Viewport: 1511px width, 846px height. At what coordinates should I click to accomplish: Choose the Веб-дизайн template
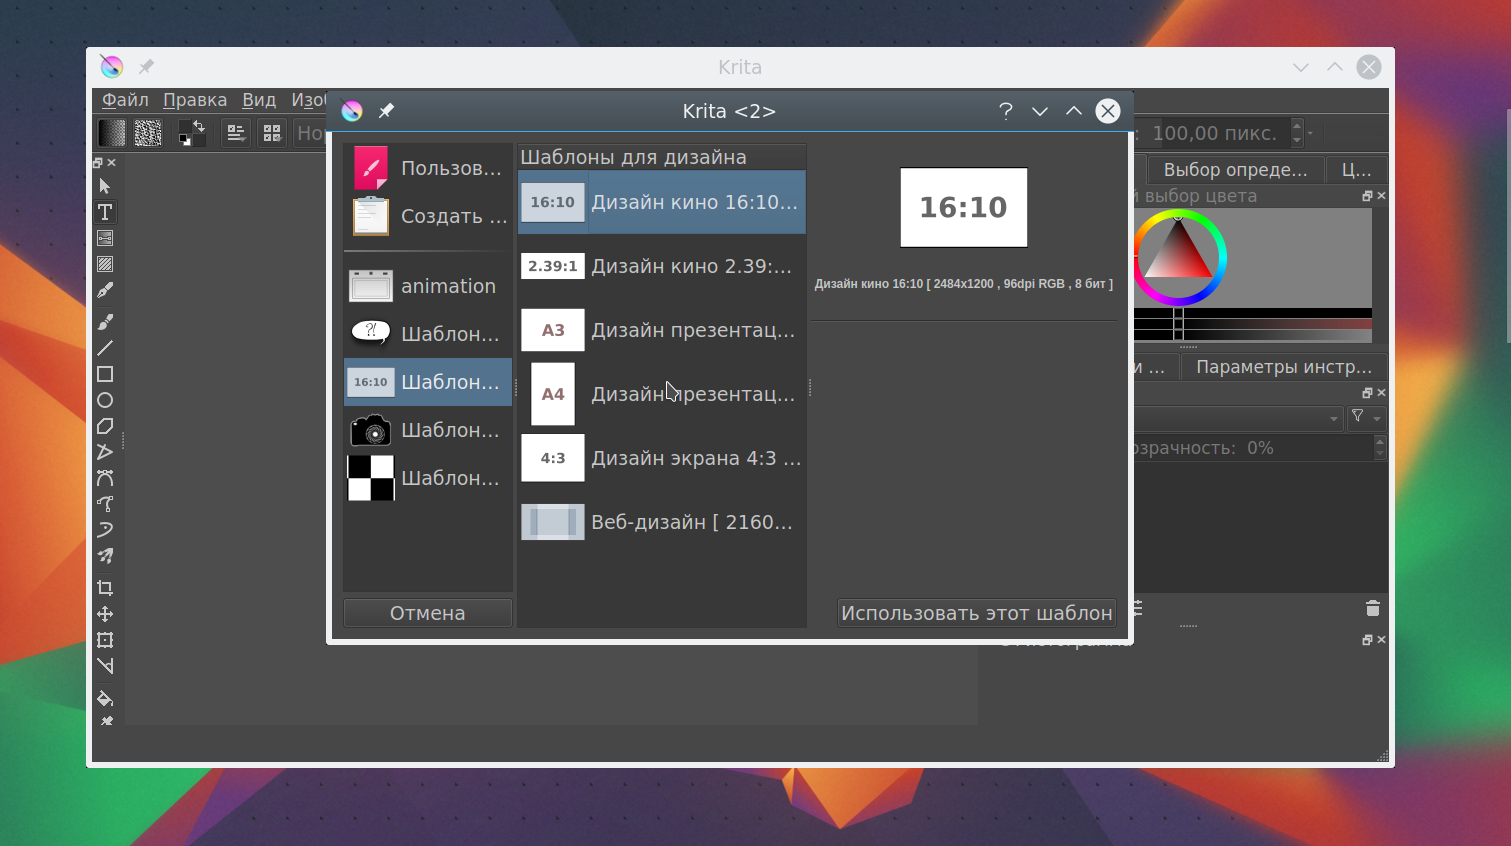[x=662, y=522]
